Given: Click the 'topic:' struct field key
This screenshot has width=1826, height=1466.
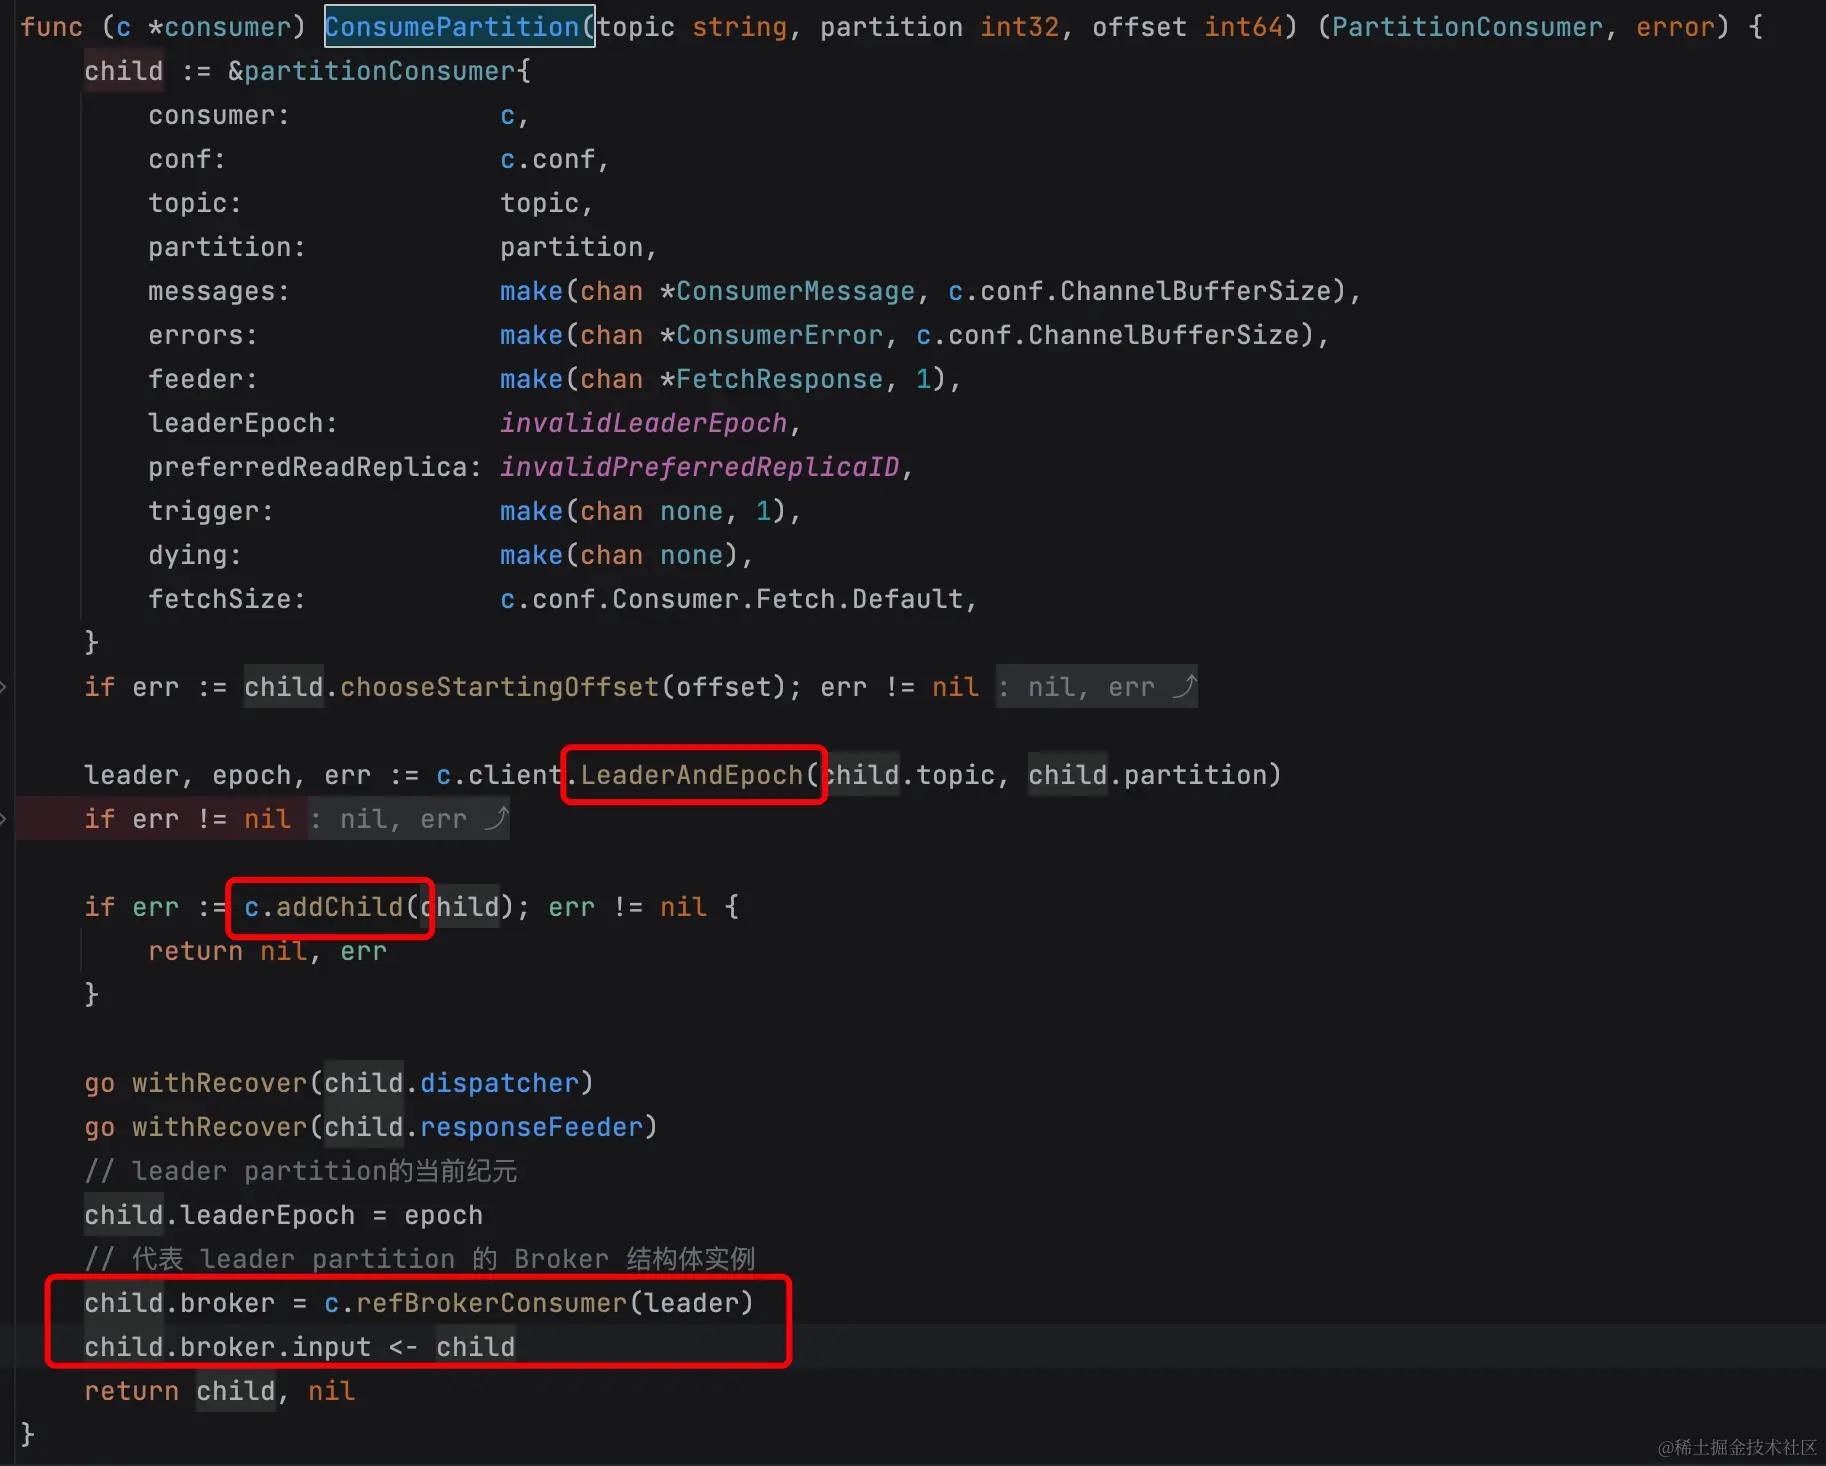Looking at the screenshot, I should click(x=195, y=203).
